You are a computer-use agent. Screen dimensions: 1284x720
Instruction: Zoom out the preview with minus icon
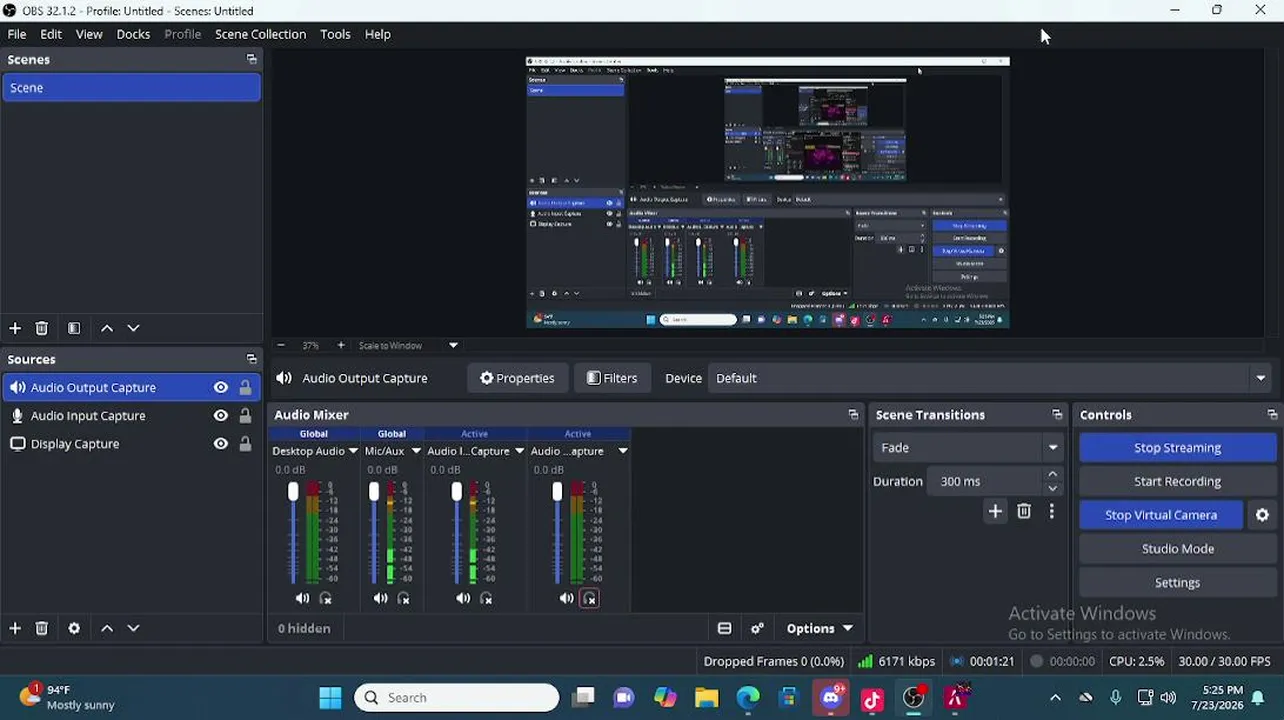(281, 345)
